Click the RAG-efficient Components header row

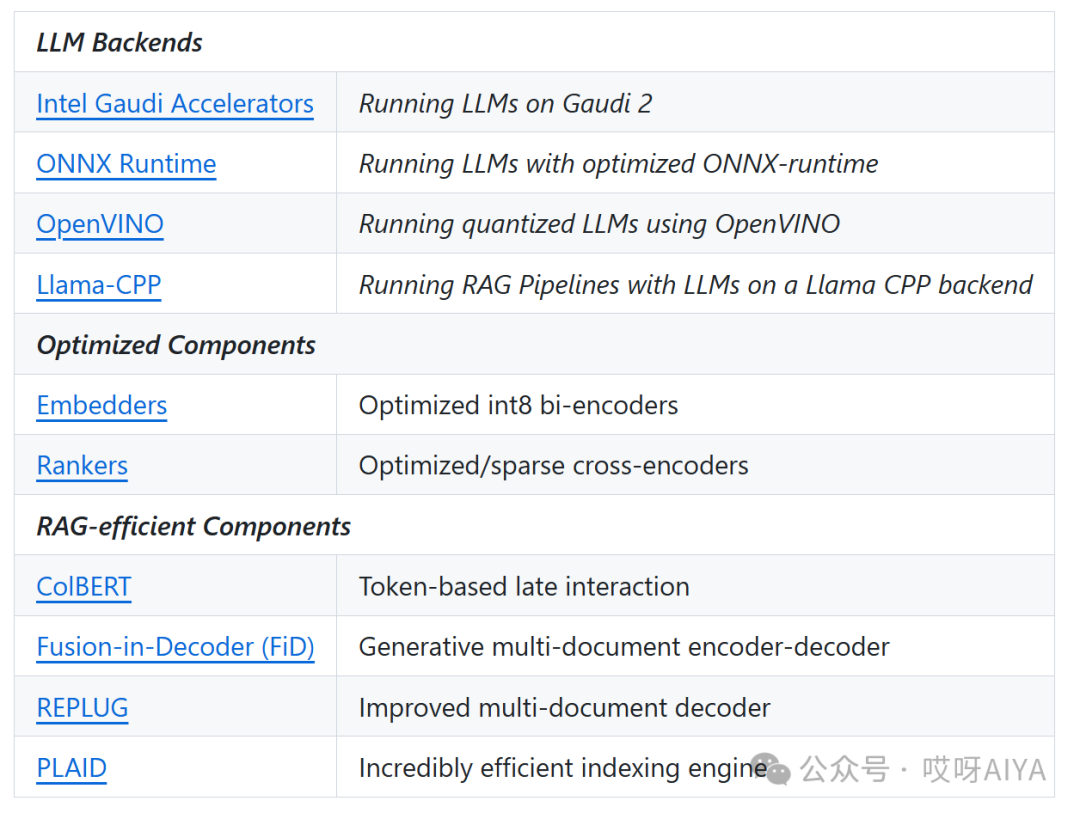pyautogui.click(x=194, y=527)
